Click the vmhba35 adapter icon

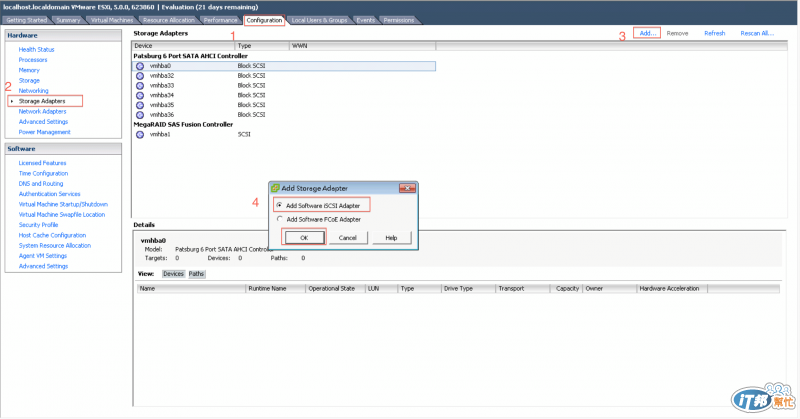(x=140, y=105)
